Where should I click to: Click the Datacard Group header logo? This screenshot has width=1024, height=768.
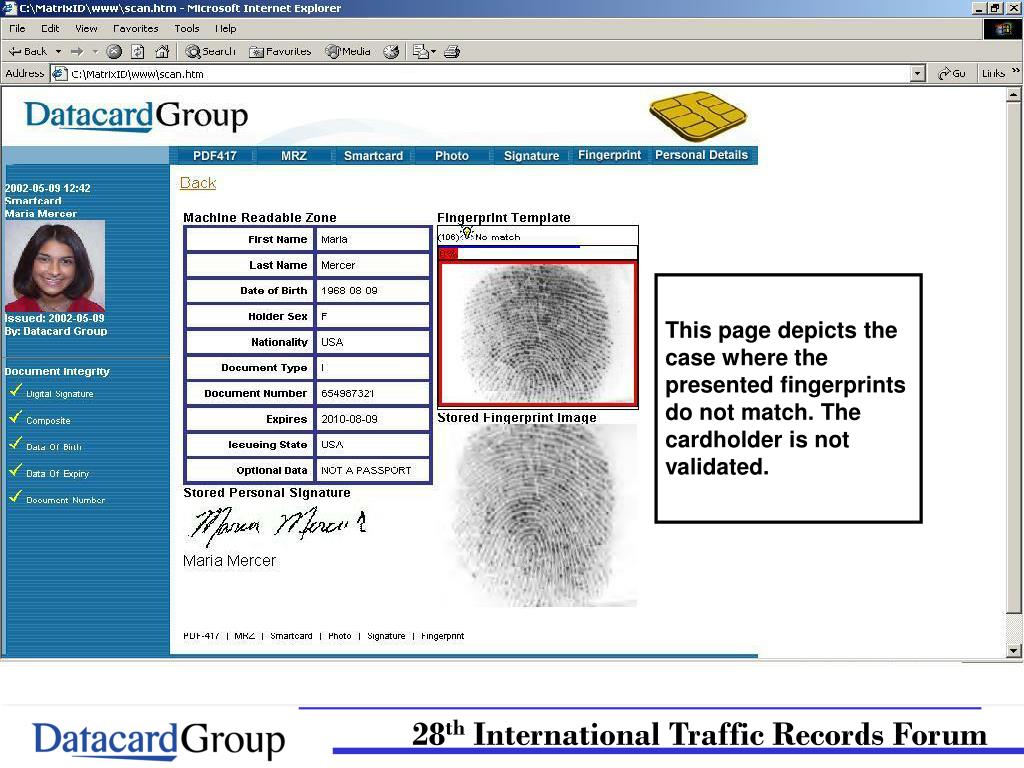pyautogui.click(x=136, y=116)
